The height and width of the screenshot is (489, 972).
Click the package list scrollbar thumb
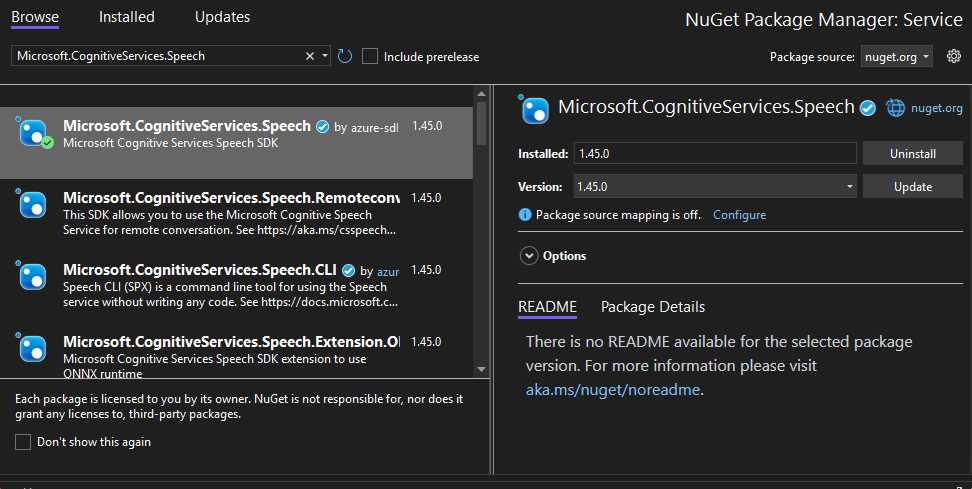coord(482,123)
